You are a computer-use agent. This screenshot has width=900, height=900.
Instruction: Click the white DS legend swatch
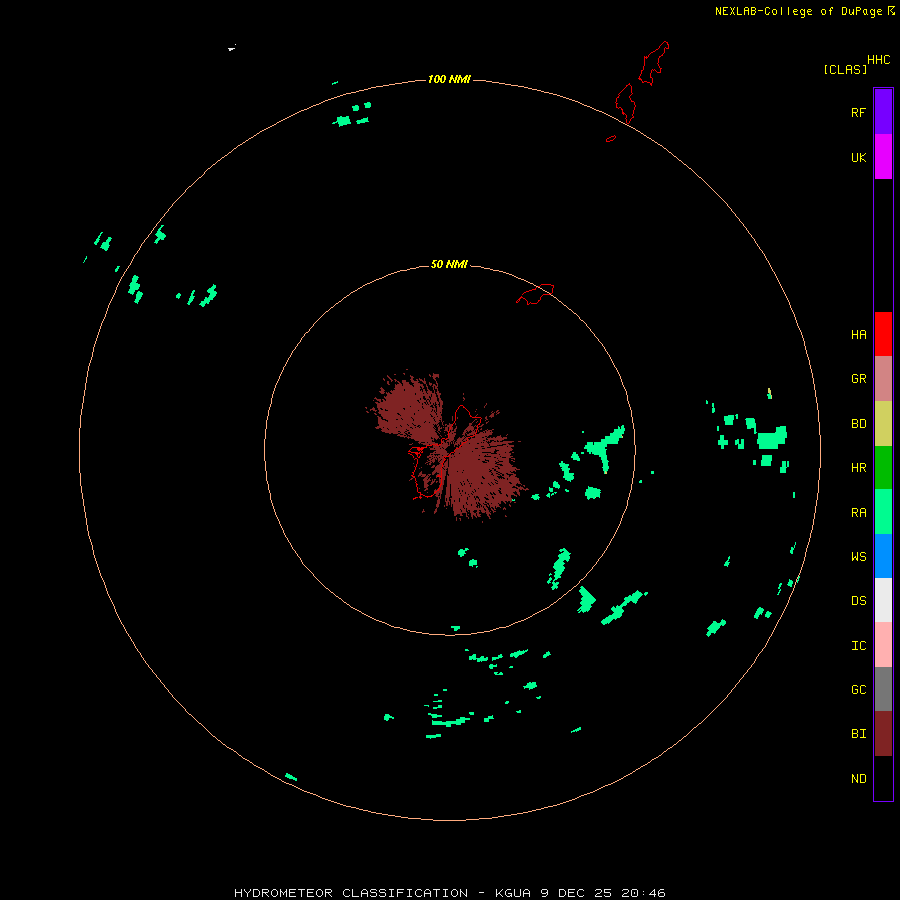883,600
